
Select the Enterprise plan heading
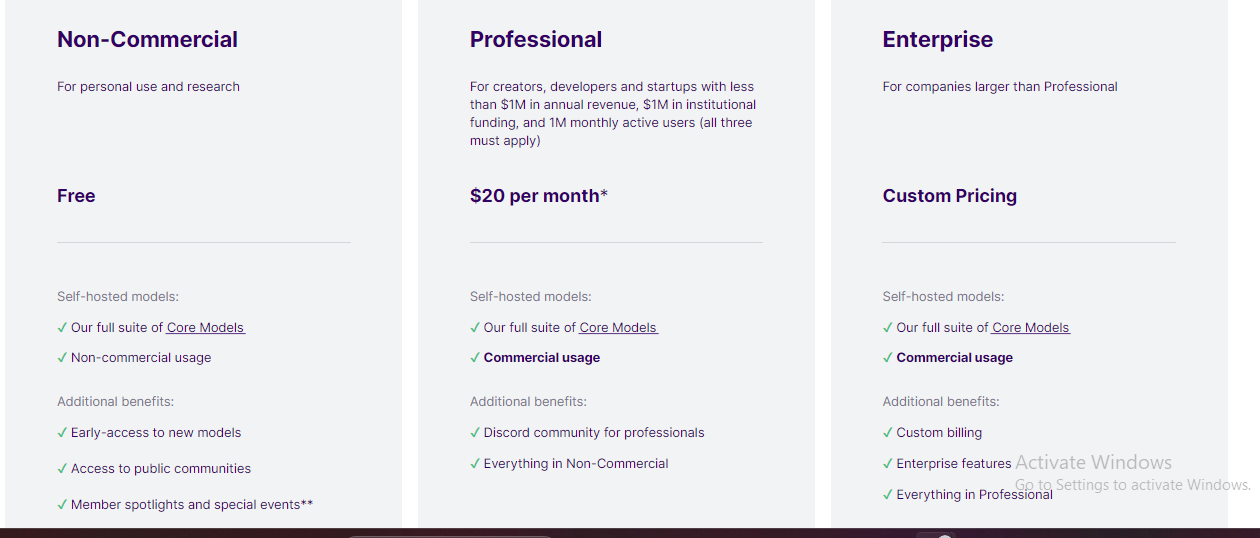(x=938, y=40)
